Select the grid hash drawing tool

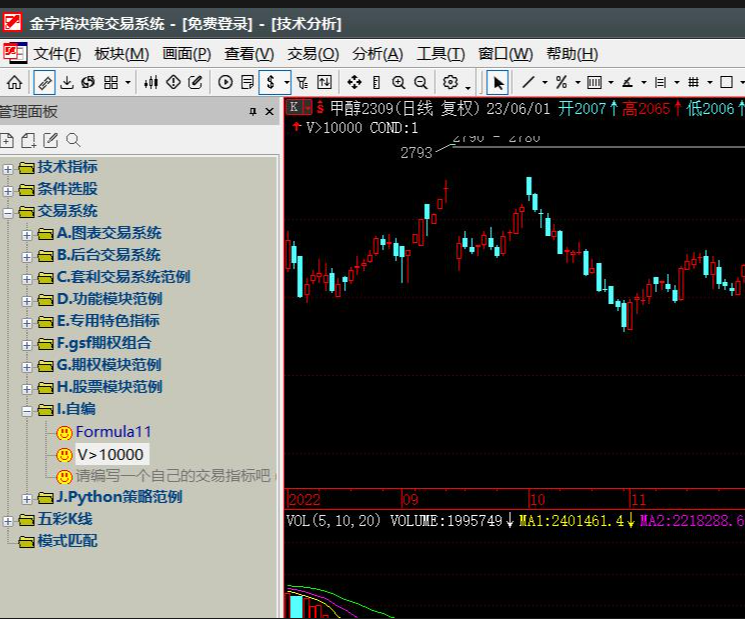(x=694, y=83)
